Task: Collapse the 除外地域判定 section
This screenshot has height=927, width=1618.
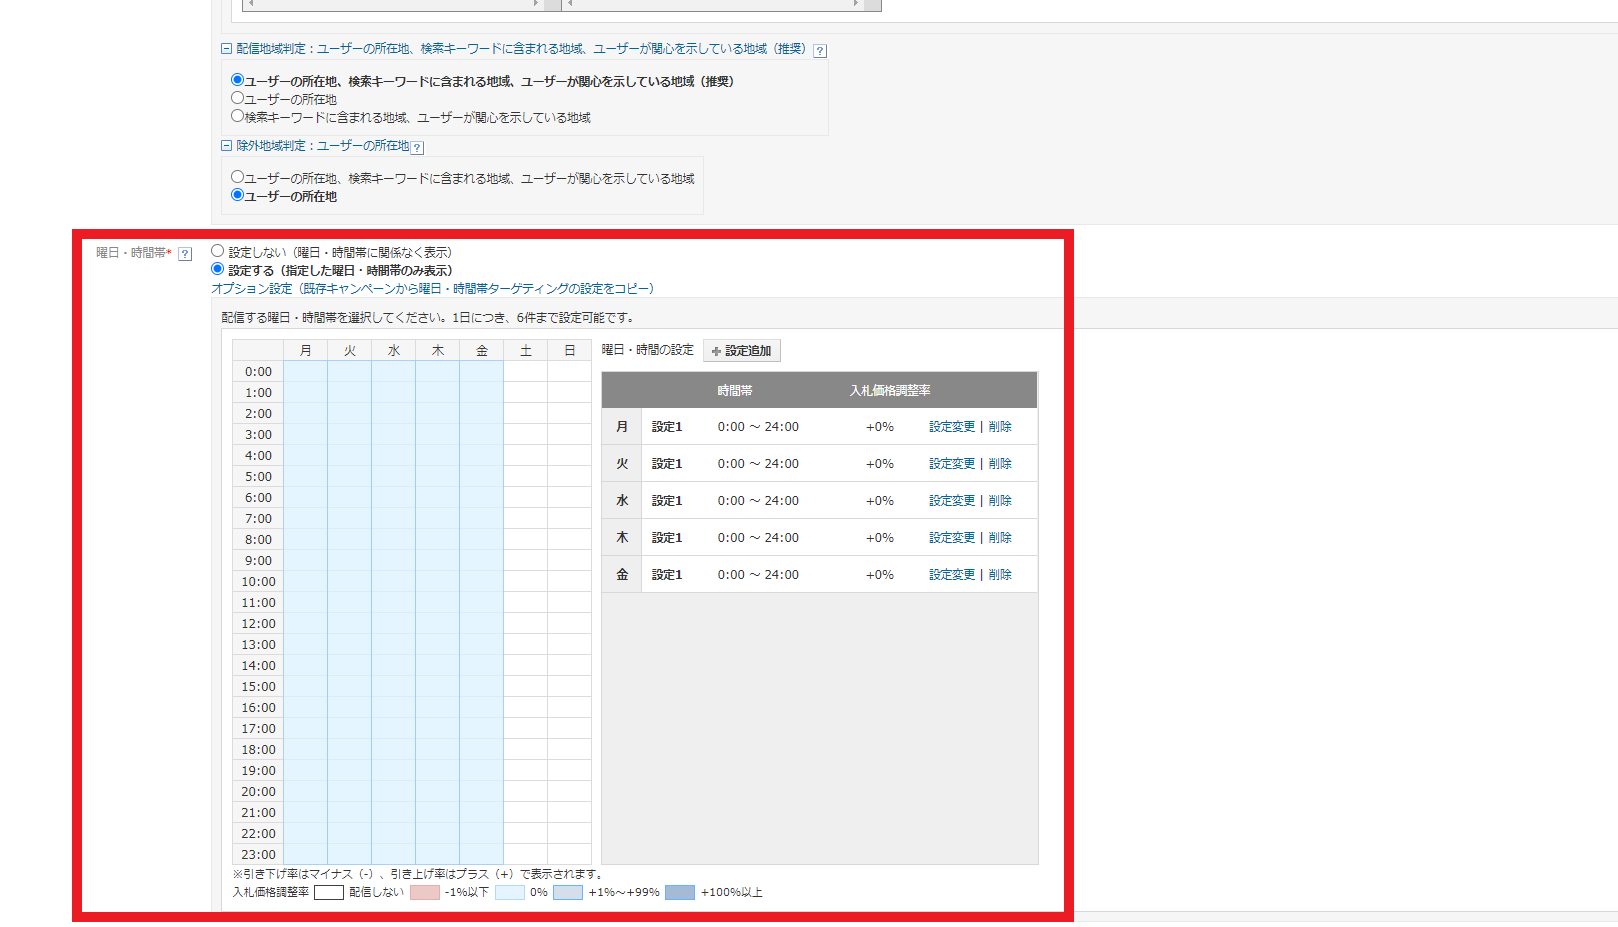Action: click(x=226, y=145)
